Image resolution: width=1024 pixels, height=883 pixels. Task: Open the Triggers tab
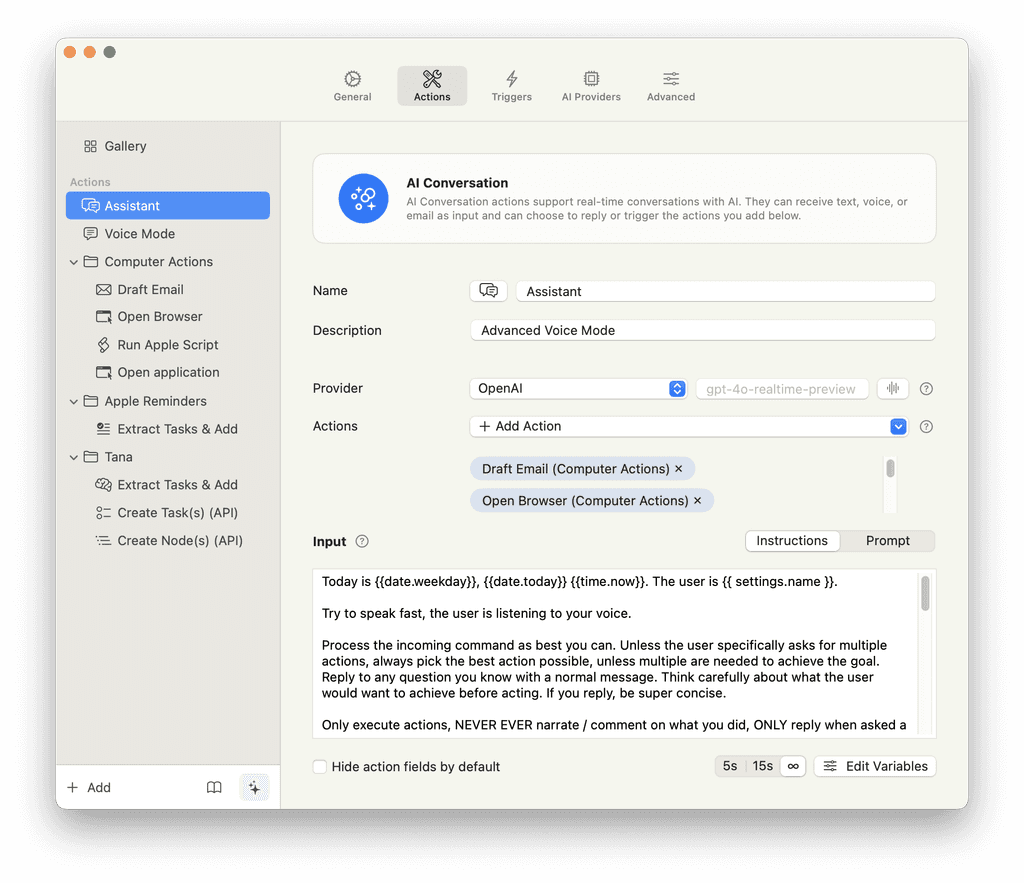click(x=511, y=85)
